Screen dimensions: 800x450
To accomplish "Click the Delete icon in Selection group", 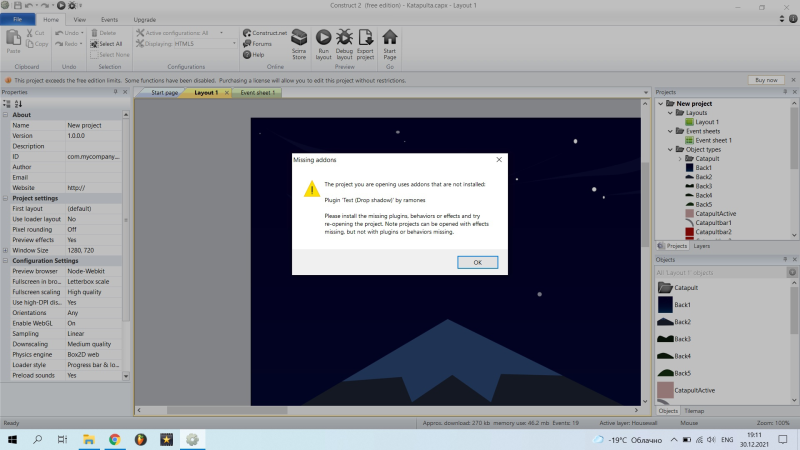I will point(94,33).
